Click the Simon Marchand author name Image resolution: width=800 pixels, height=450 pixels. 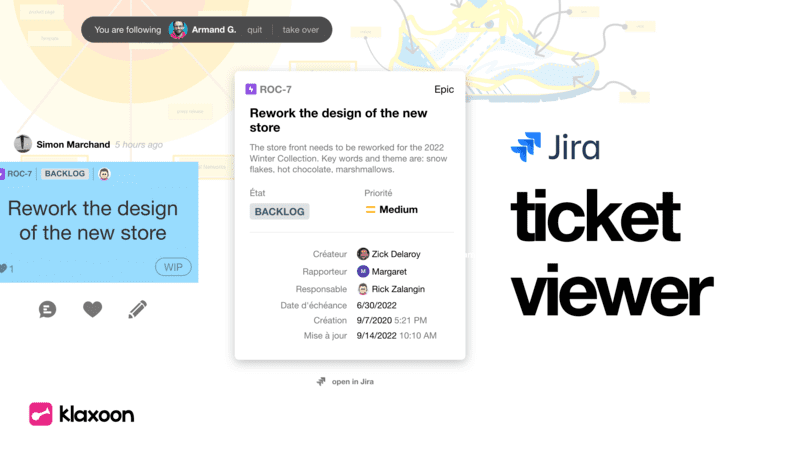pyautogui.click(x=73, y=144)
